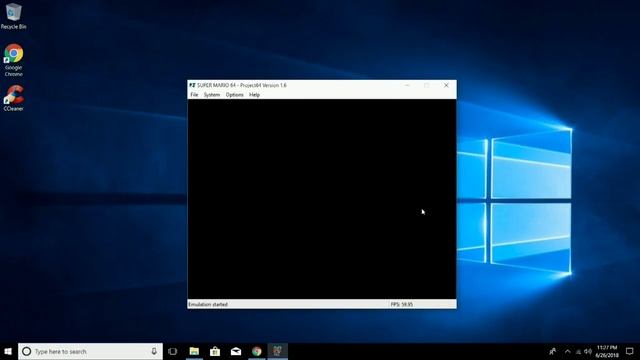640x360 pixels.
Task: Click the 'Emulation started' status text
Action: point(208,304)
